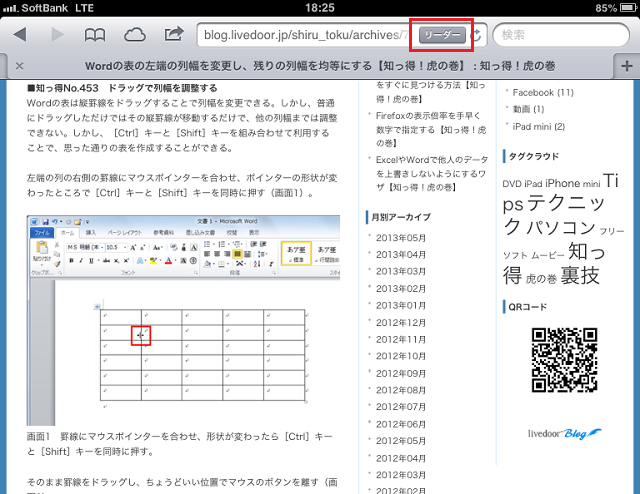Select the QRコード sidebar heading

(527, 307)
